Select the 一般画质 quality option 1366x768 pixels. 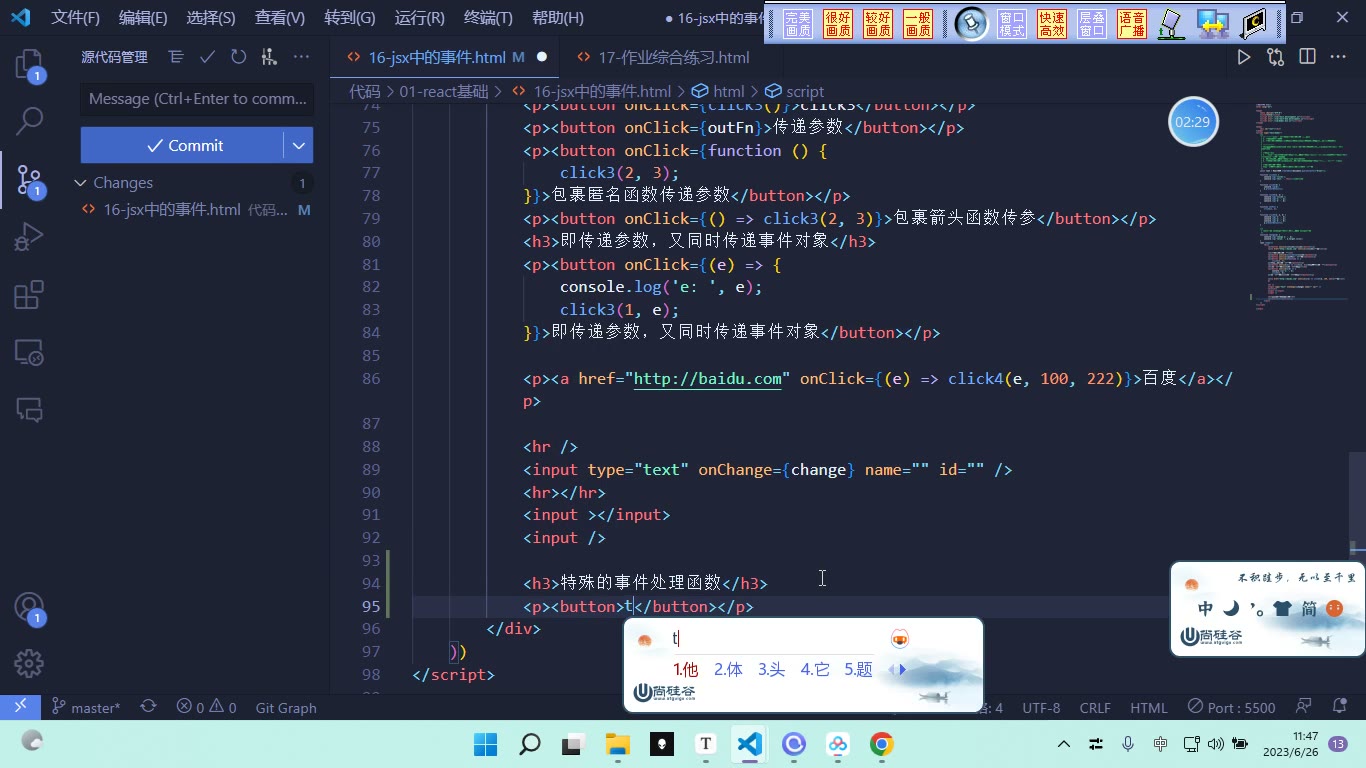tap(918, 24)
